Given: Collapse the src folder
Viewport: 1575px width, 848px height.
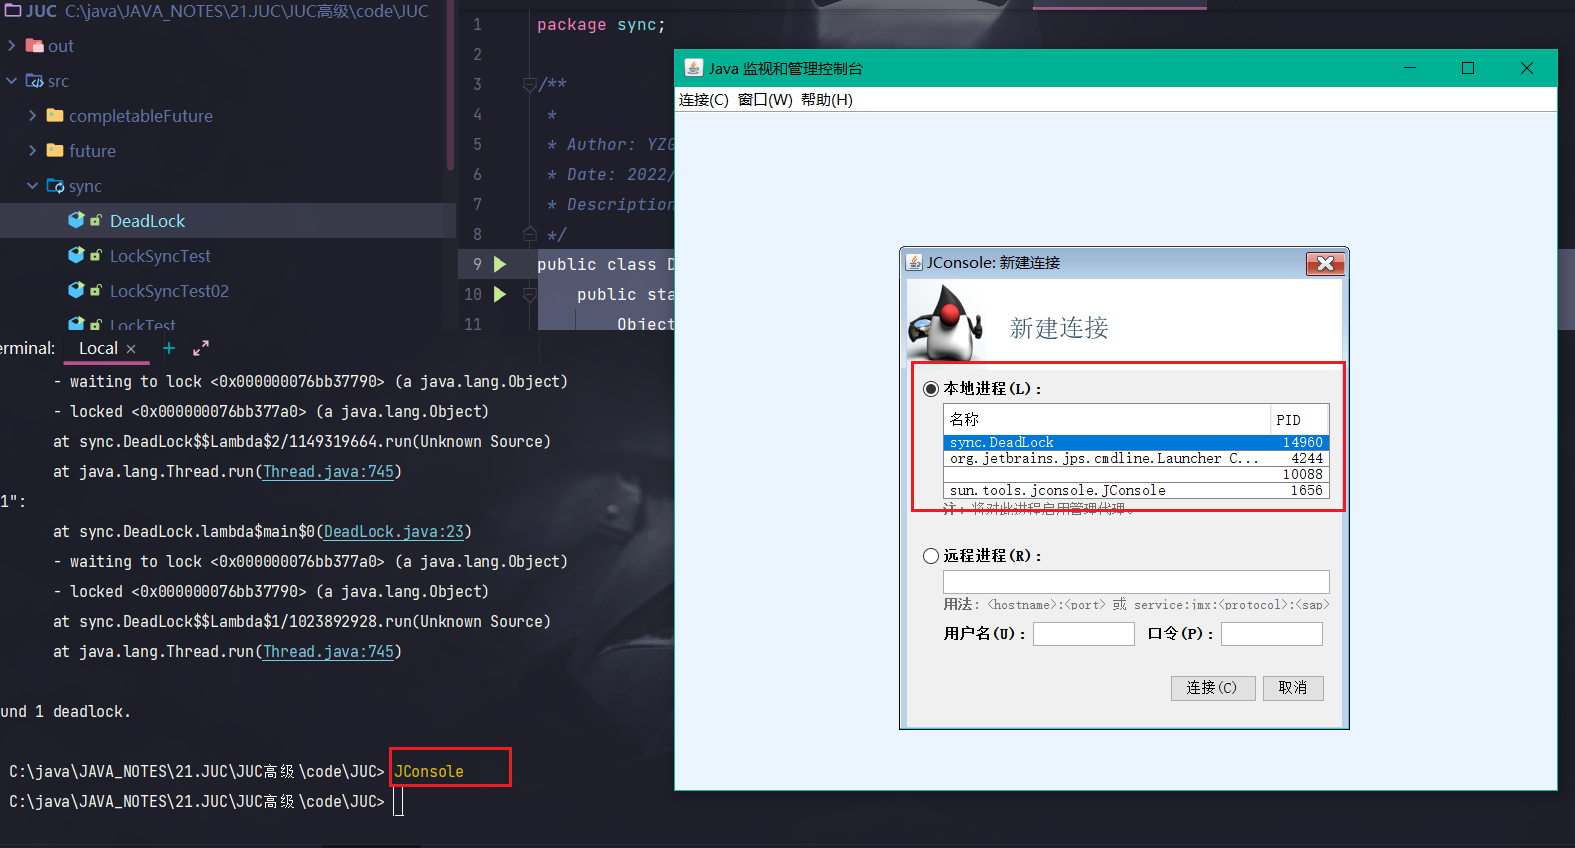Looking at the screenshot, I should 11,81.
